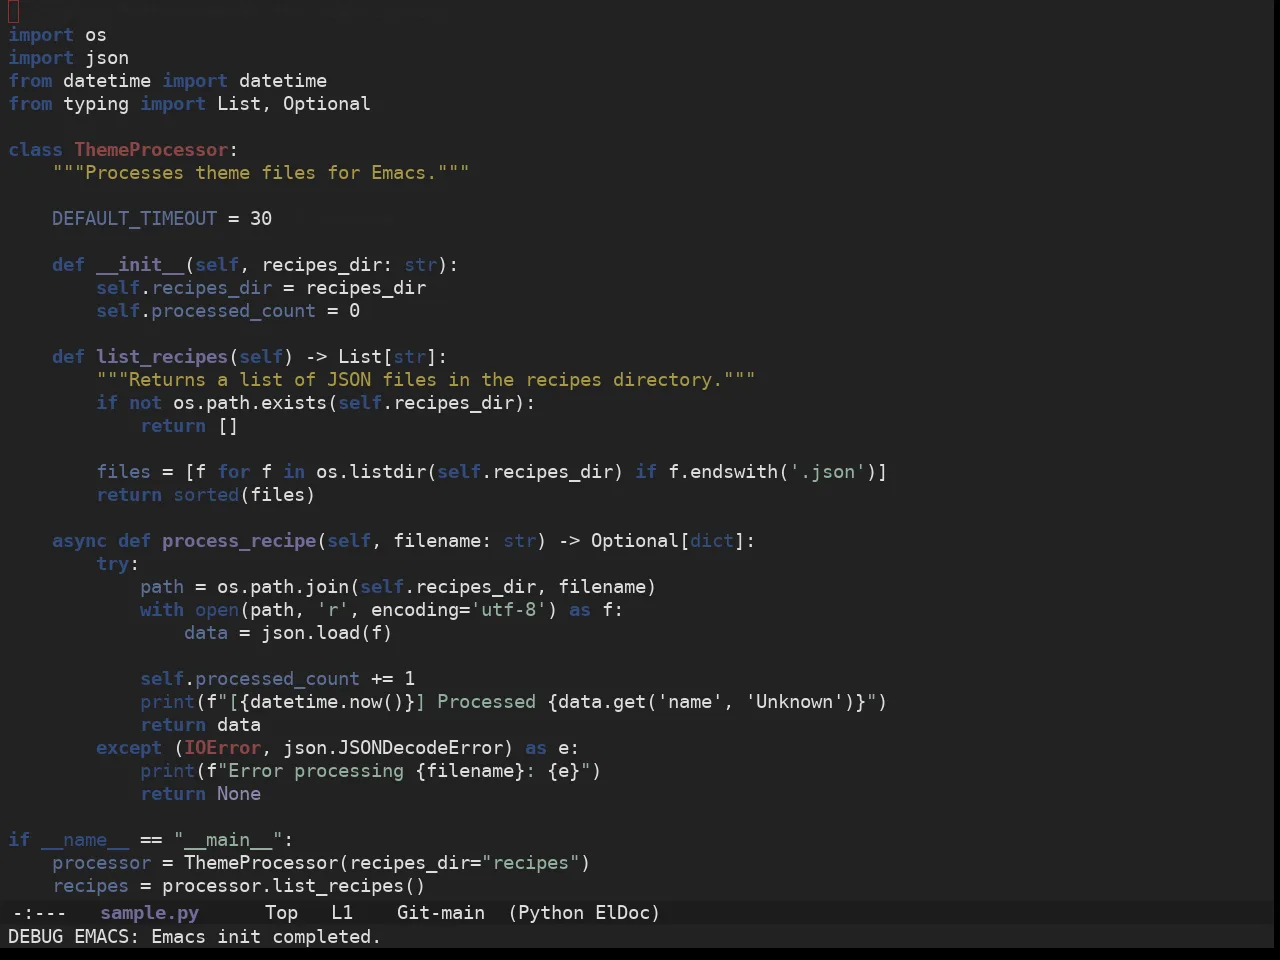The height and width of the screenshot is (960, 1280).
Task: Click 'processor.list_recipes()' call
Action: (293, 886)
